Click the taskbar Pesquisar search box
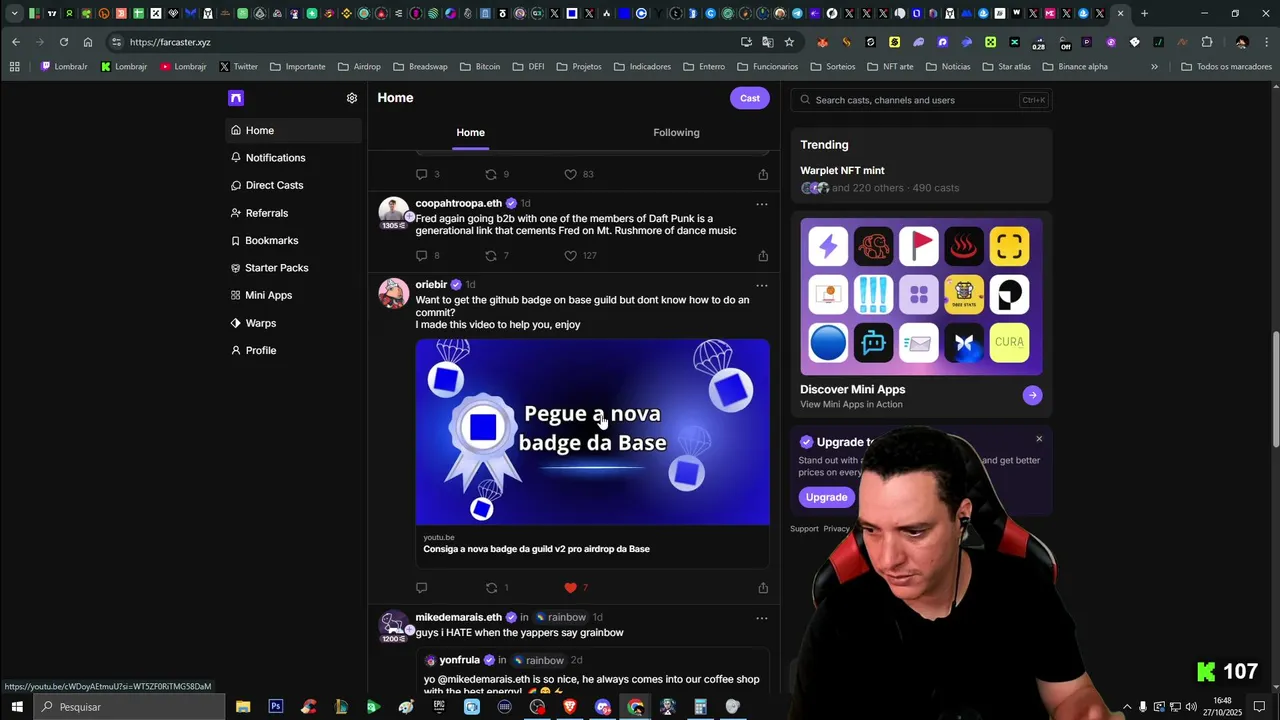Image resolution: width=1280 pixels, height=720 pixels. click(130, 707)
